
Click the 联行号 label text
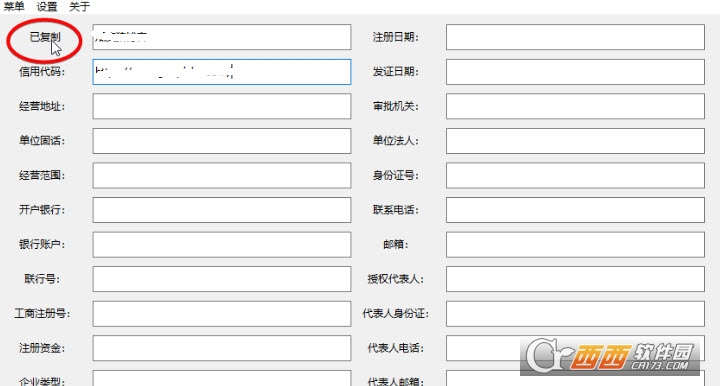[42, 279]
